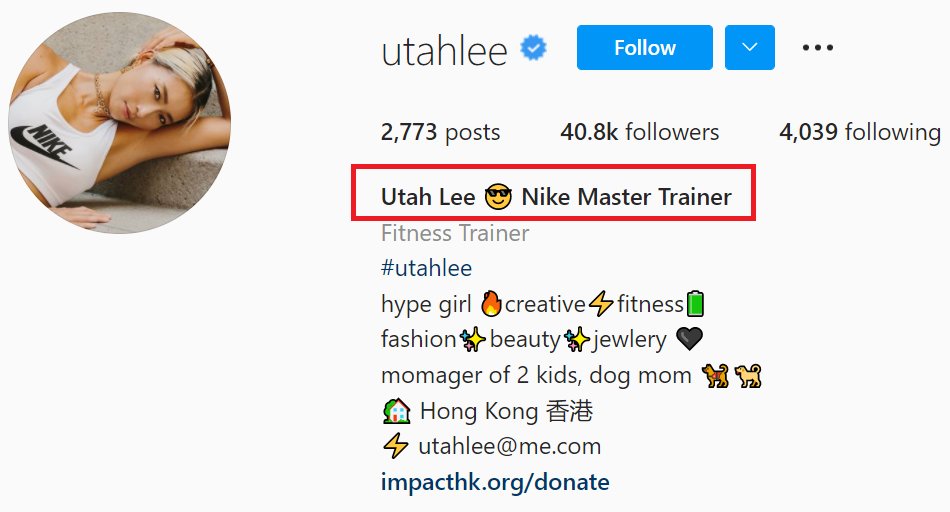
Task: Click the sunglasses emoji in the name line
Action: point(498,197)
